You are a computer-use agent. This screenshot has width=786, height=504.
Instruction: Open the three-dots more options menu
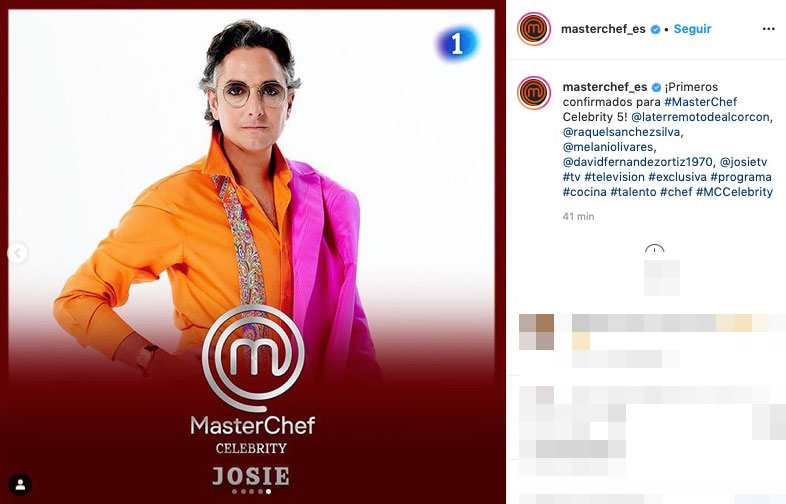tap(768, 29)
